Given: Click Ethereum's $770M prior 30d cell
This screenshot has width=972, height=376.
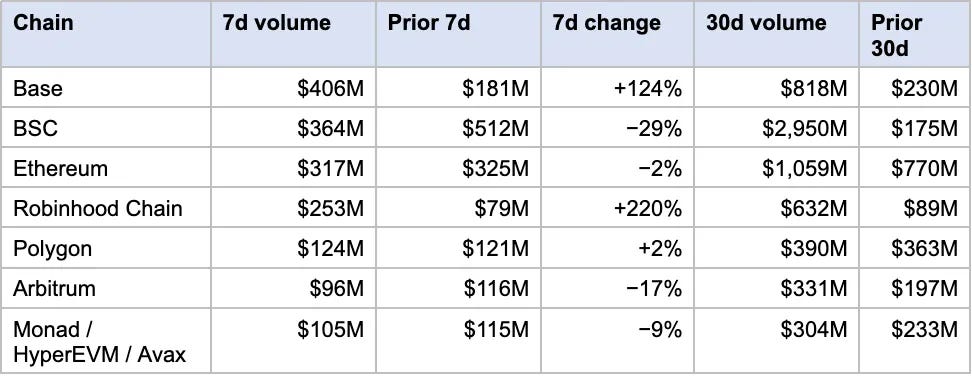Looking at the screenshot, I should point(914,168).
